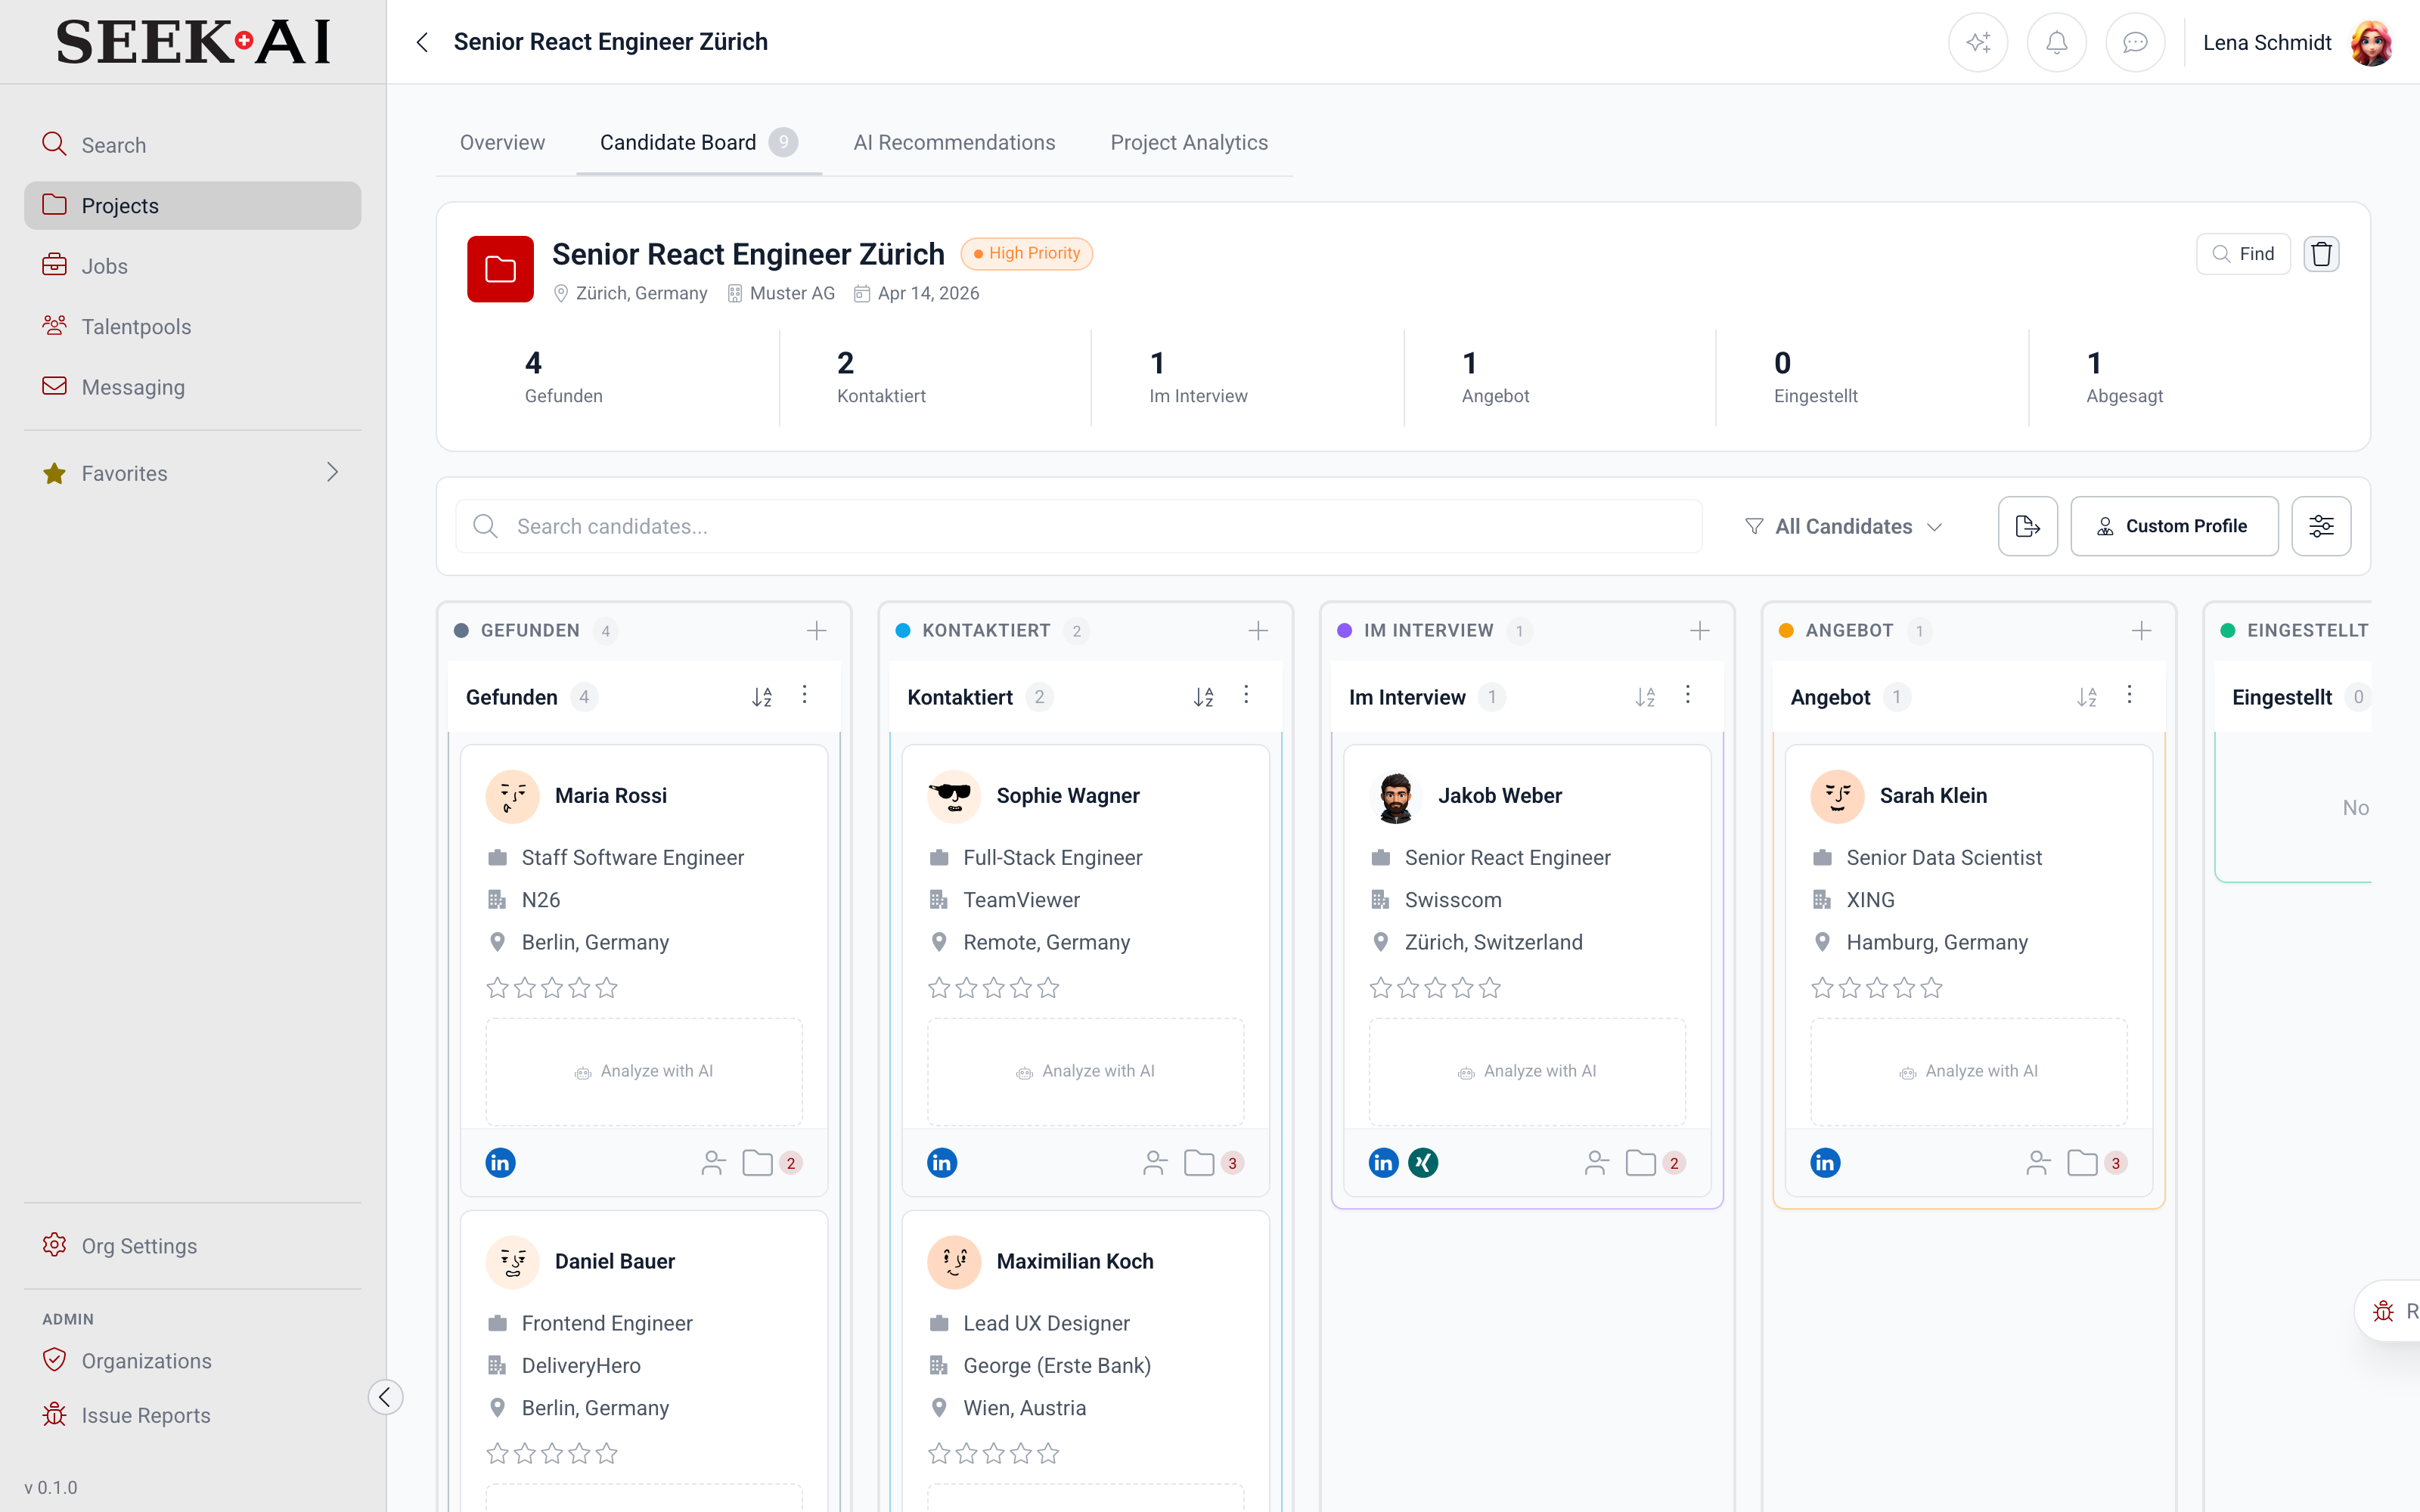The image size is (2420, 1512).
Task: Sort the Kontaktiert list alphabetically
Action: click(1203, 697)
